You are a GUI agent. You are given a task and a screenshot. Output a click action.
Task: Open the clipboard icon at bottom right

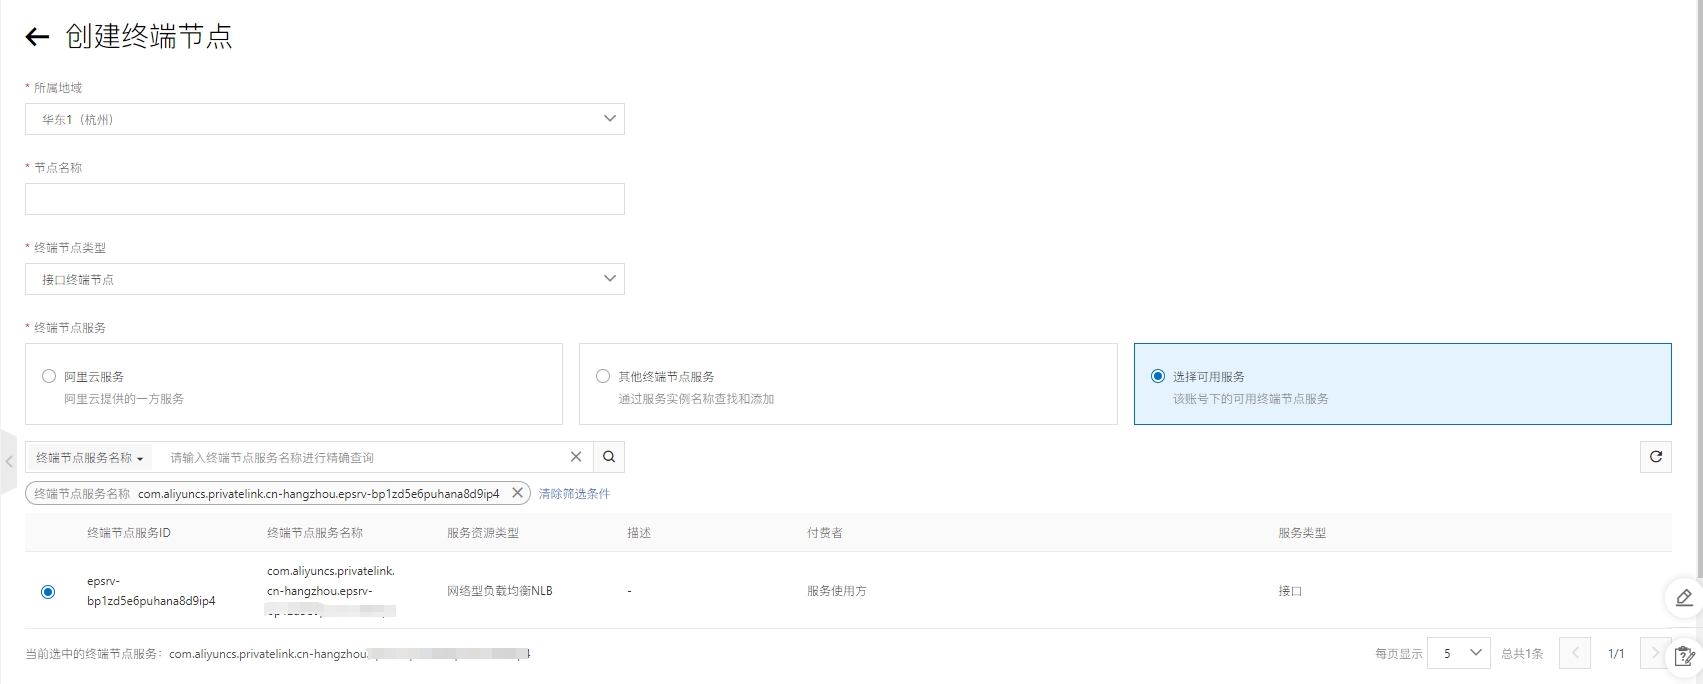[1684, 656]
